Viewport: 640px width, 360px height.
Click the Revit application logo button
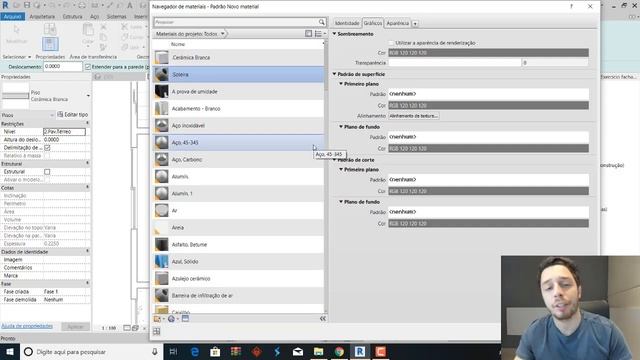(5, 5)
